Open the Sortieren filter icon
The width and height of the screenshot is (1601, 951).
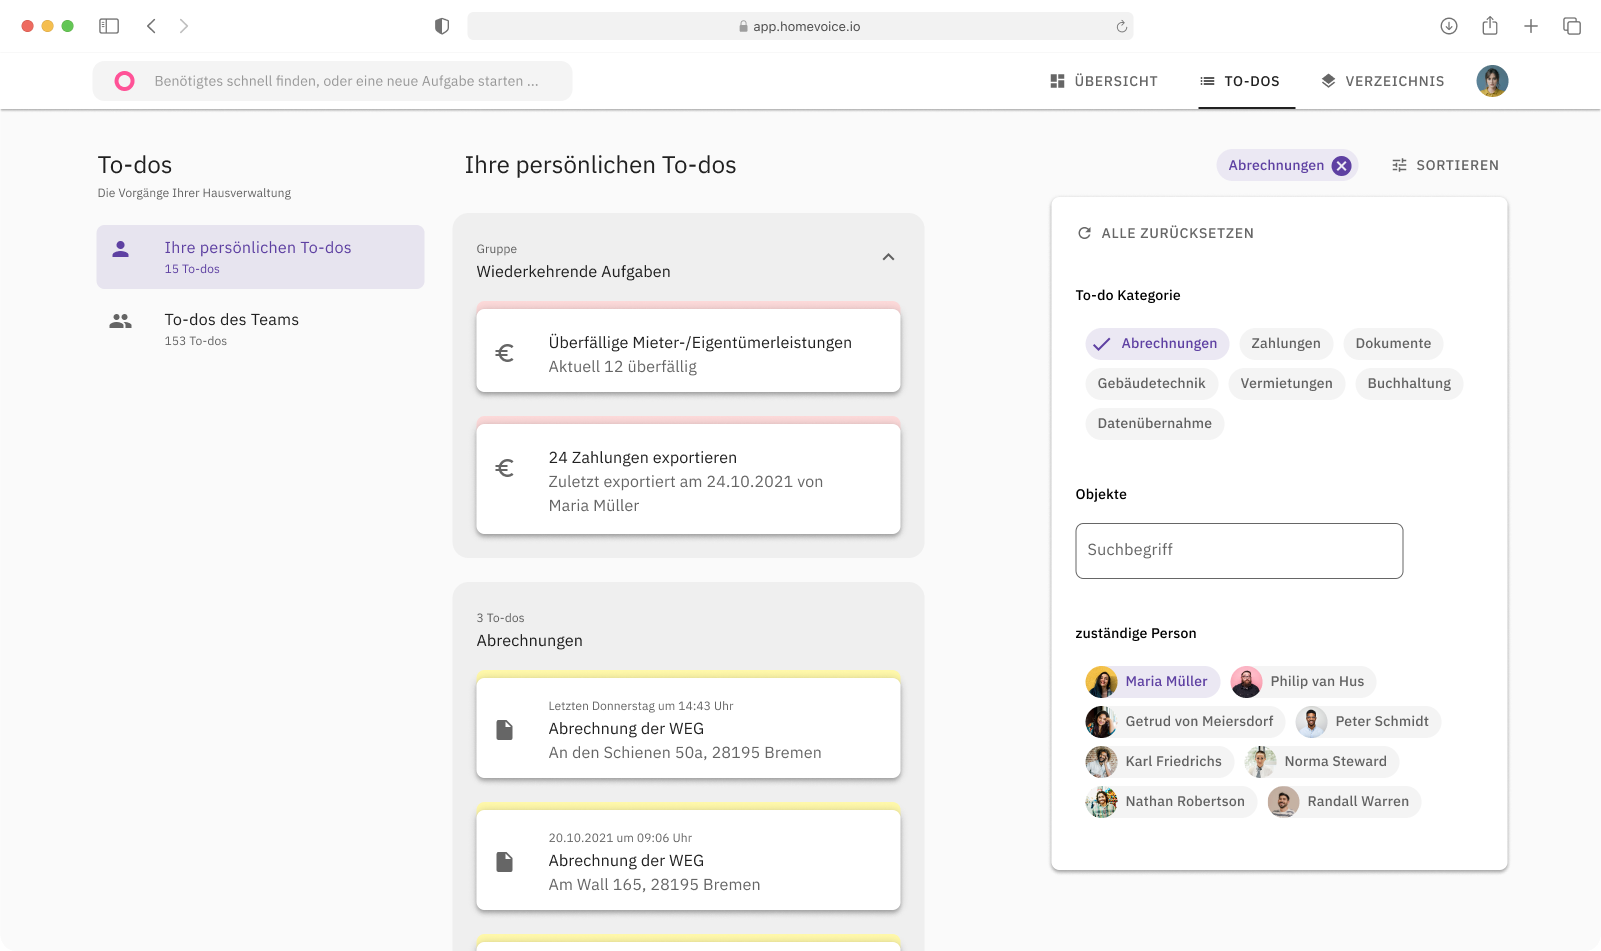1400,165
